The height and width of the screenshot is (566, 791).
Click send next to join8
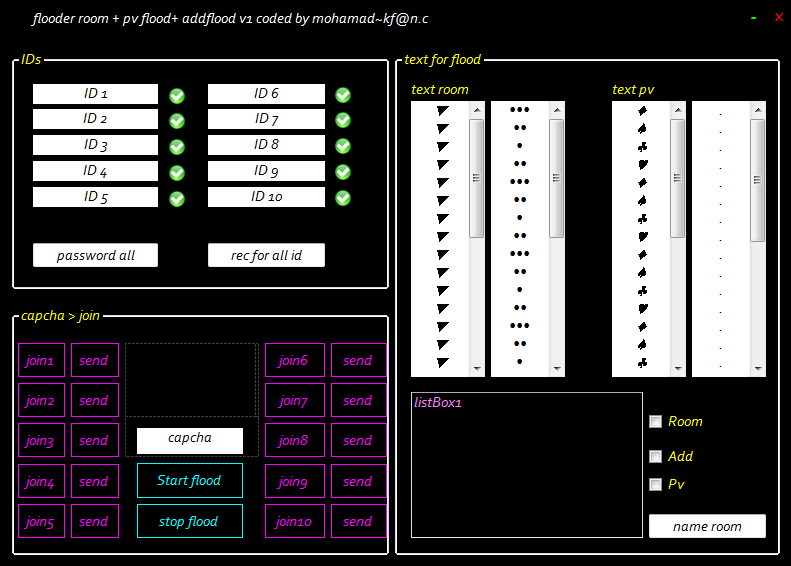(x=359, y=440)
